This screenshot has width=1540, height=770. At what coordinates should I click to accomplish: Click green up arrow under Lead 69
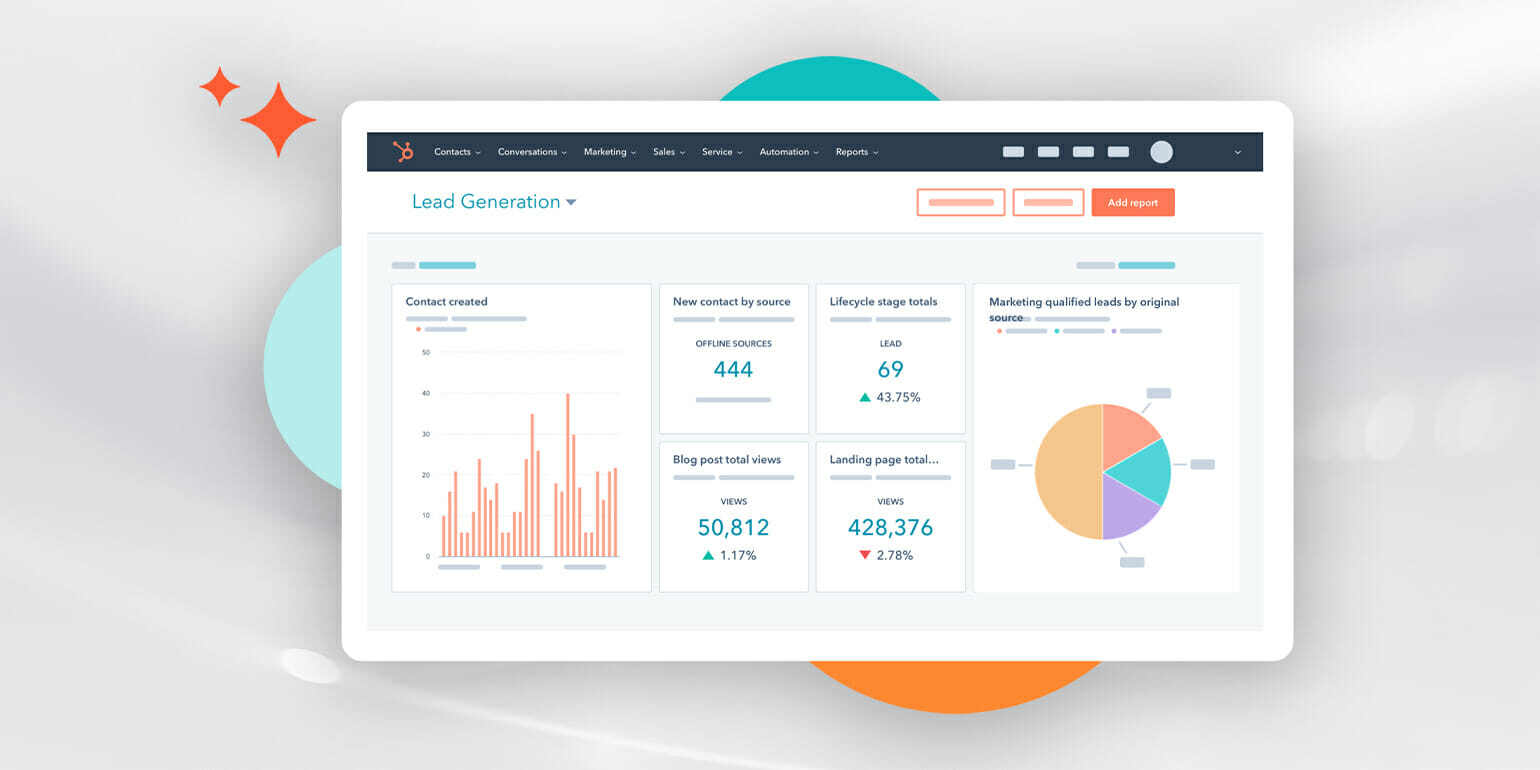click(x=865, y=397)
